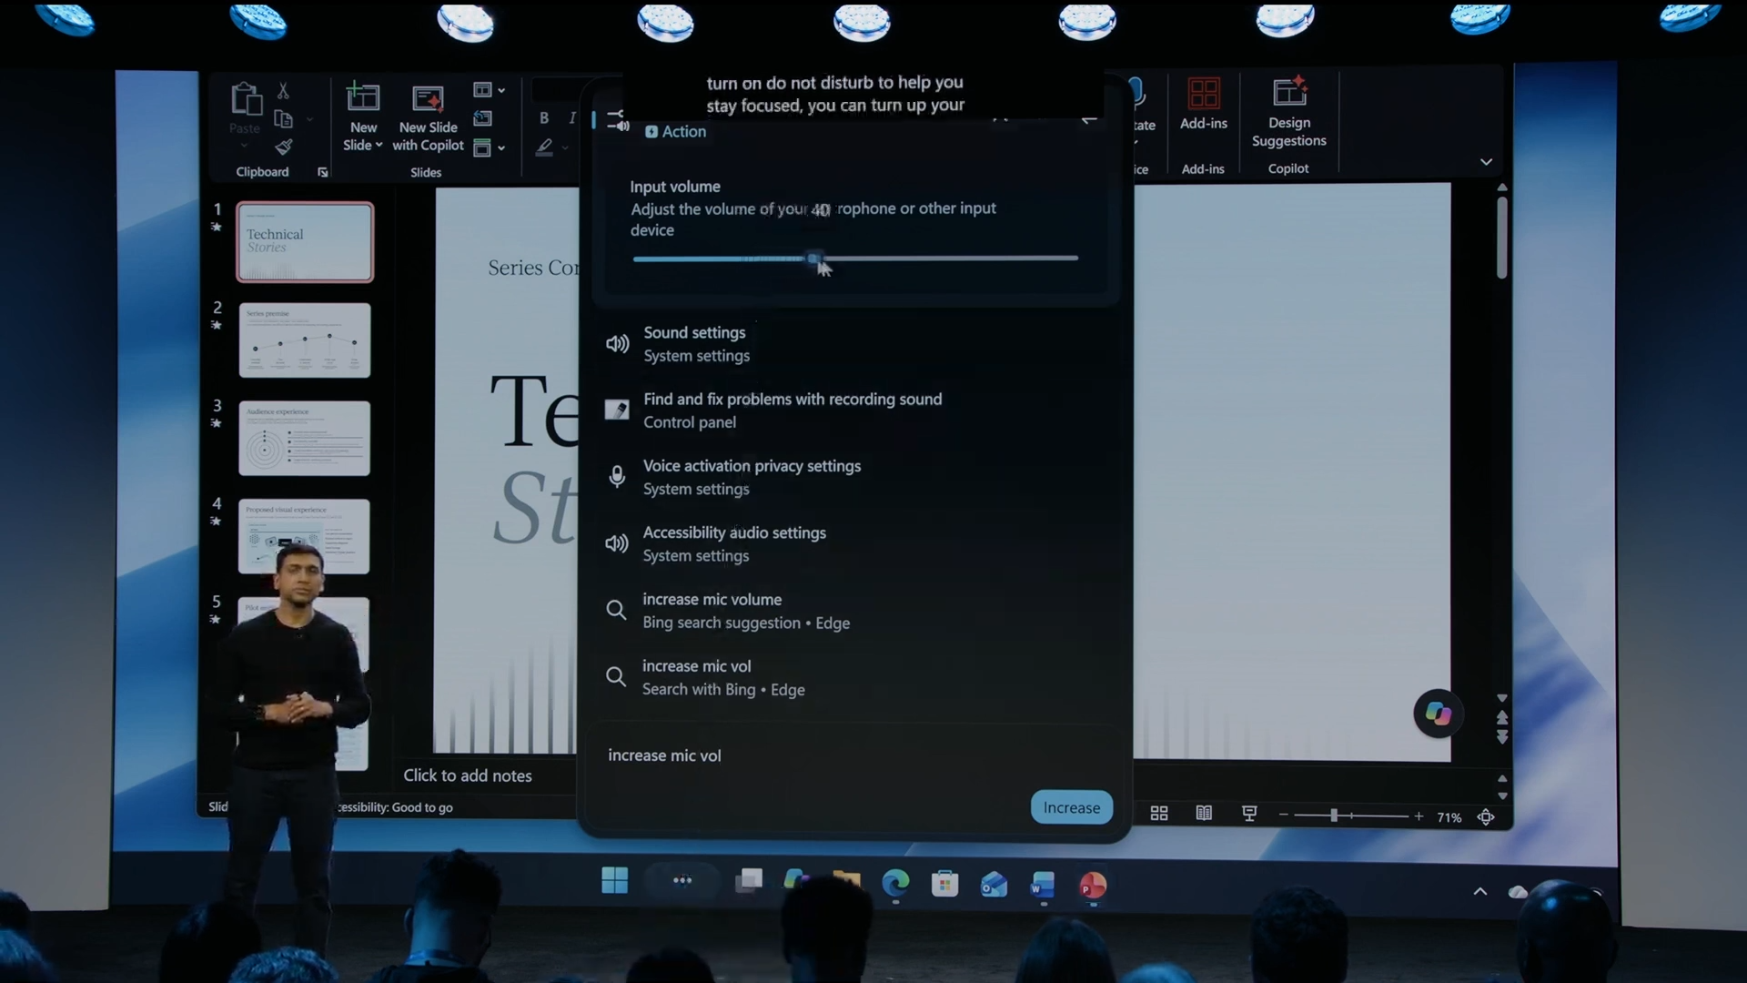Reset the slide using the Reset icon
1747x983 pixels.
[483, 119]
